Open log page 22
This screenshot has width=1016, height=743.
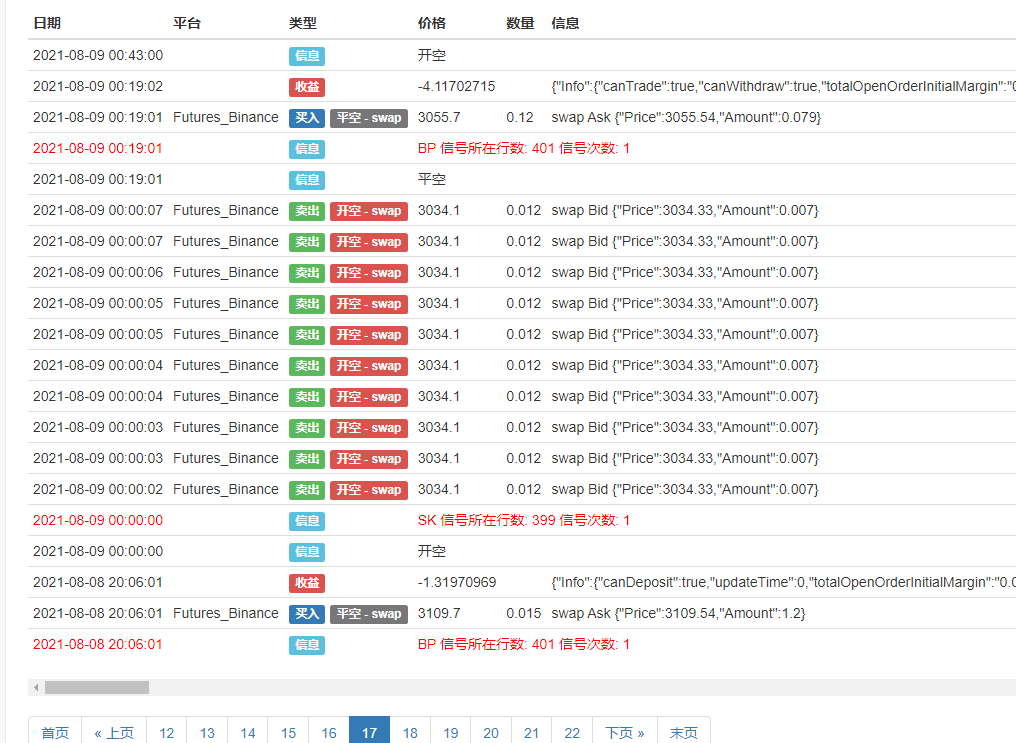tap(572, 732)
